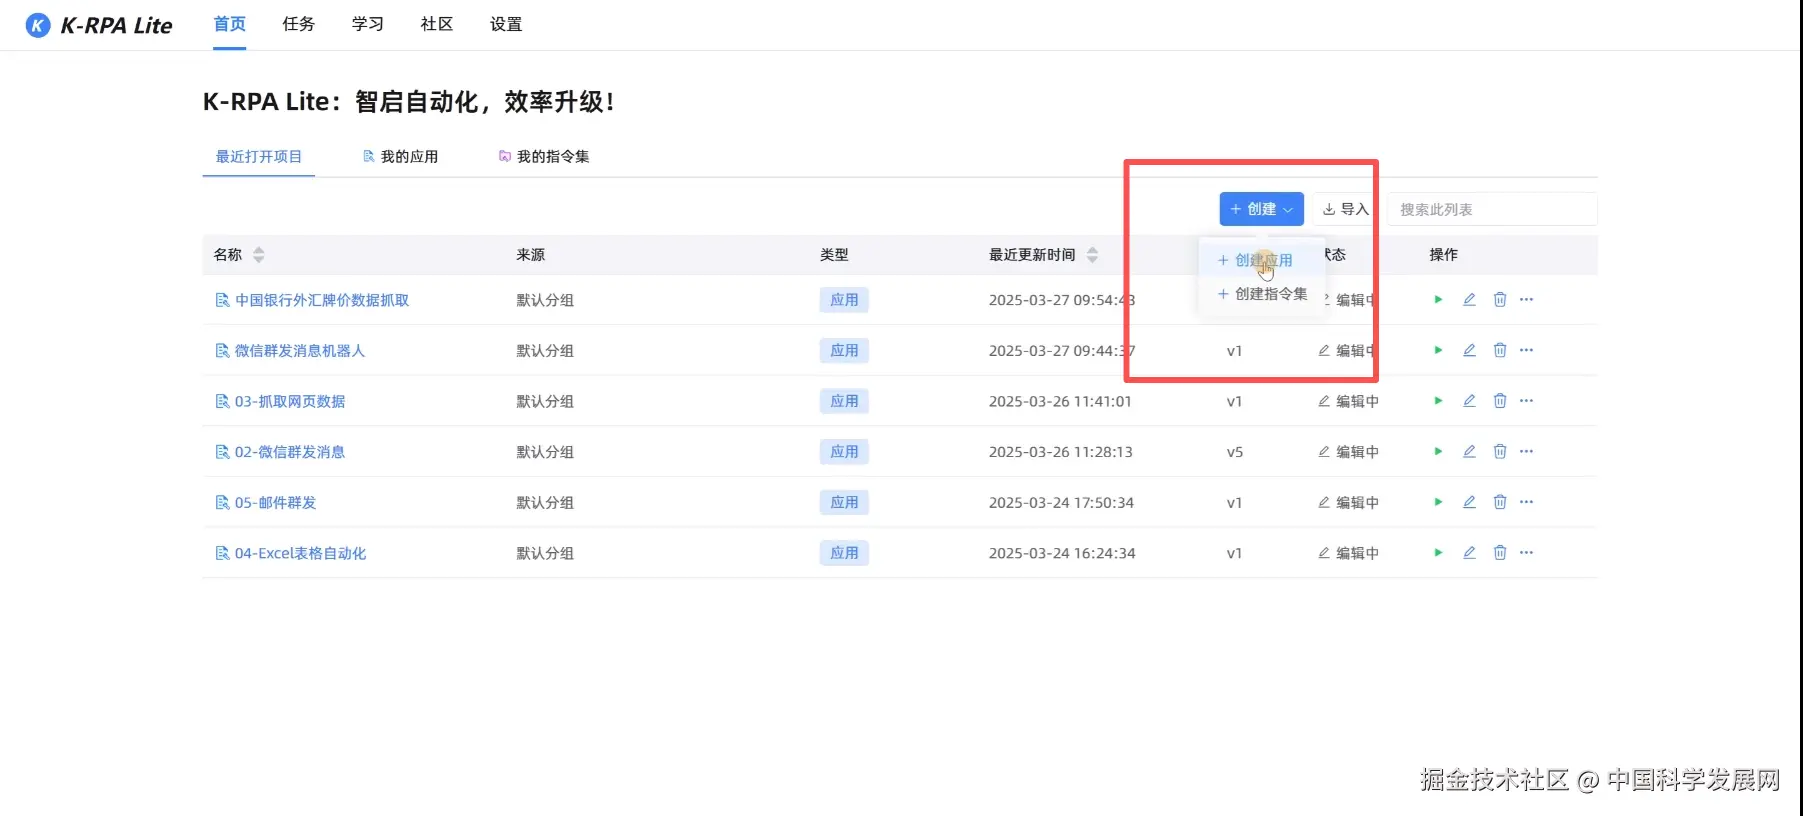The image size is (1803, 816).
Task: Click the timestamp 2025-03-26 11:41:01
Action: [1060, 401]
